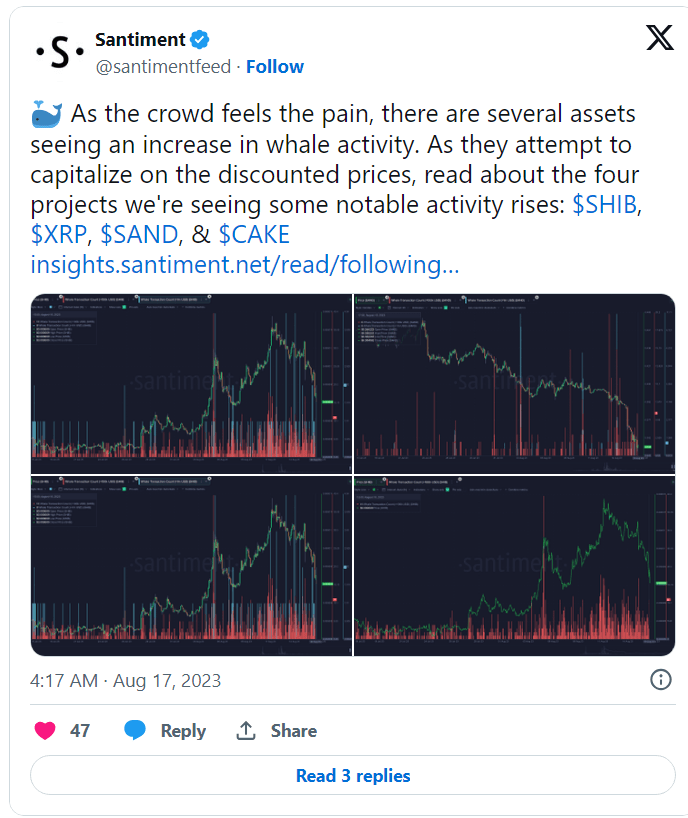The width and height of the screenshot is (688, 818).
Task: Open the bottom-left chart image
Action: (191, 566)
